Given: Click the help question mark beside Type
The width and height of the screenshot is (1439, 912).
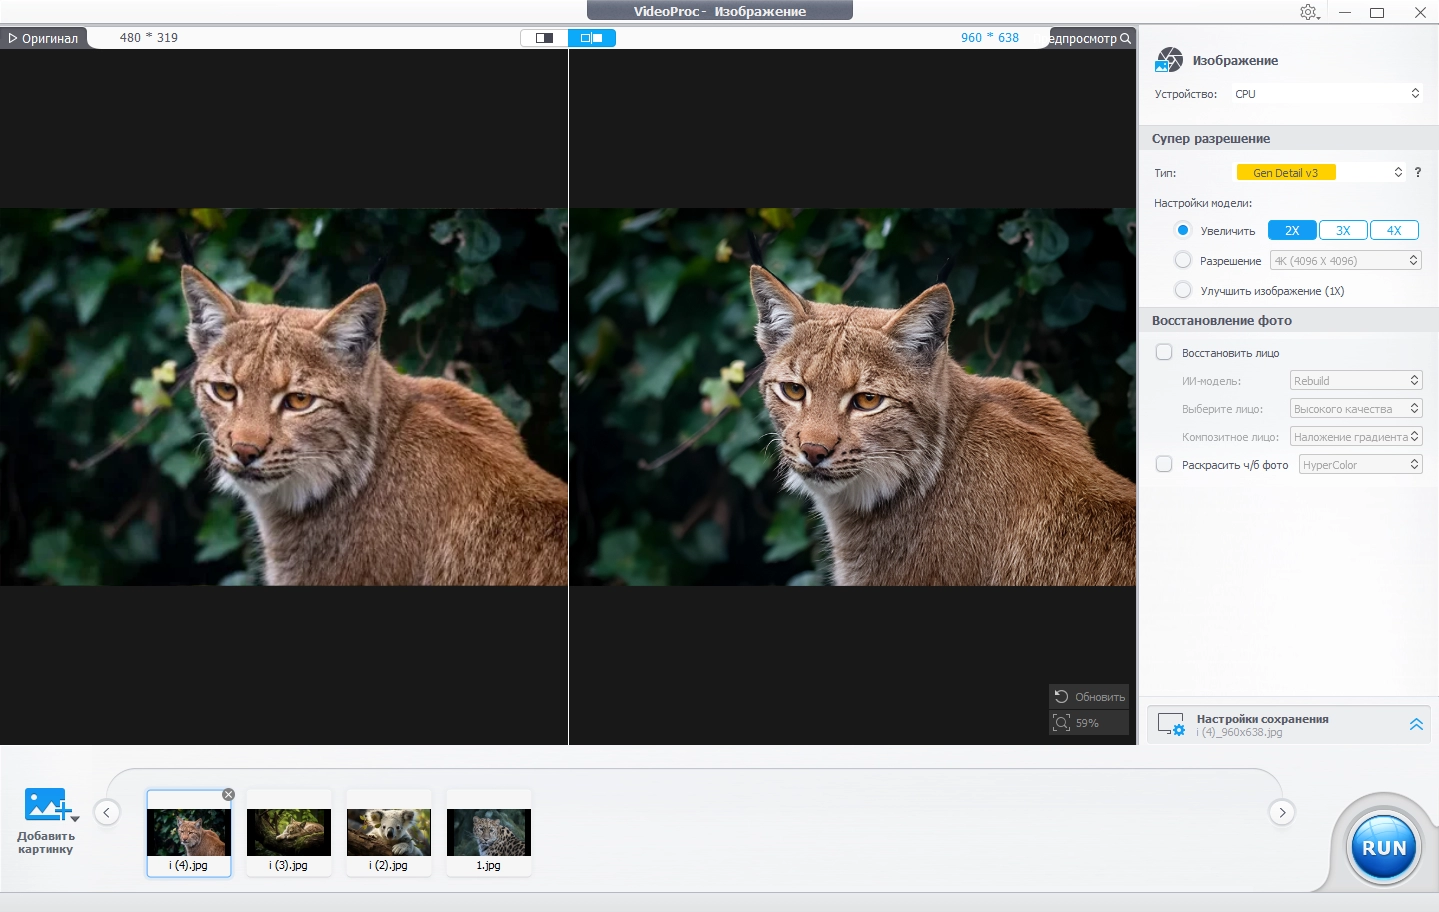Looking at the screenshot, I should 1417,172.
